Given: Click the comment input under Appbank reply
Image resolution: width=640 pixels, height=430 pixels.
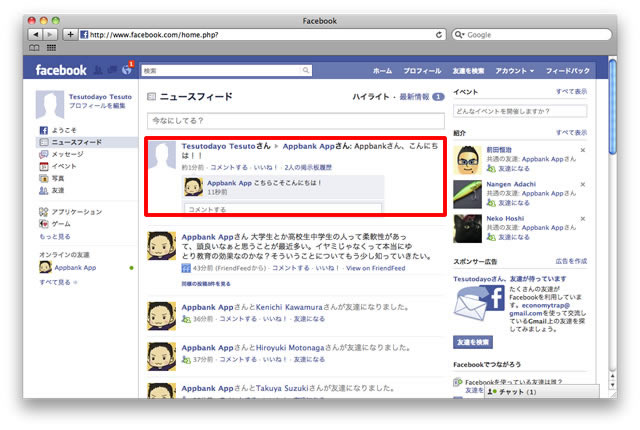Looking at the screenshot, I should pos(283,208).
